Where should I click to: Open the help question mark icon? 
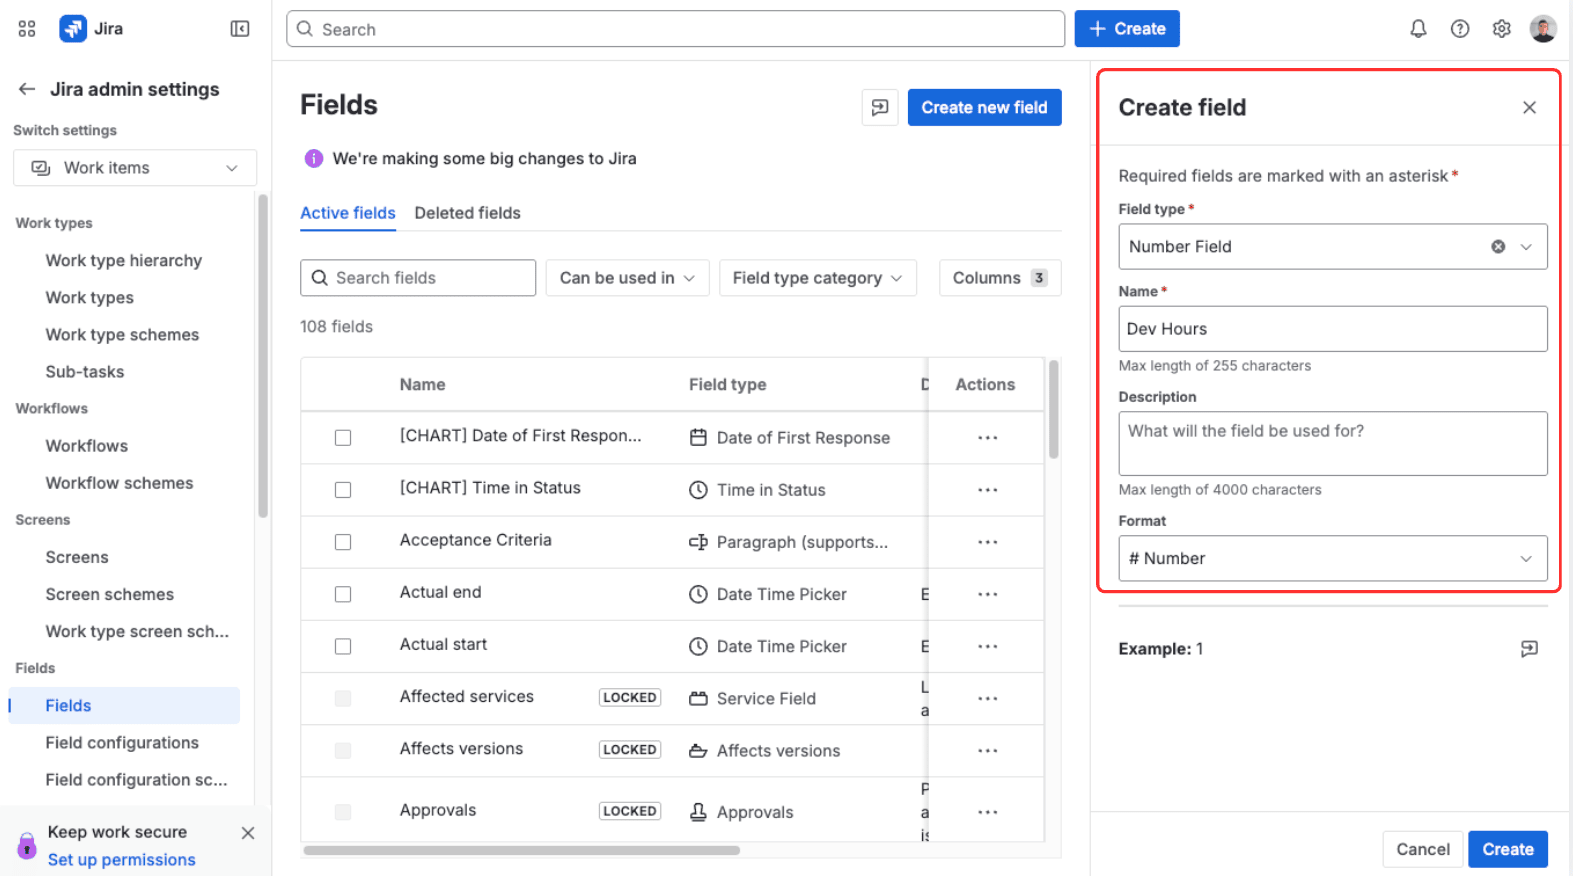click(x=1460, y=29)
